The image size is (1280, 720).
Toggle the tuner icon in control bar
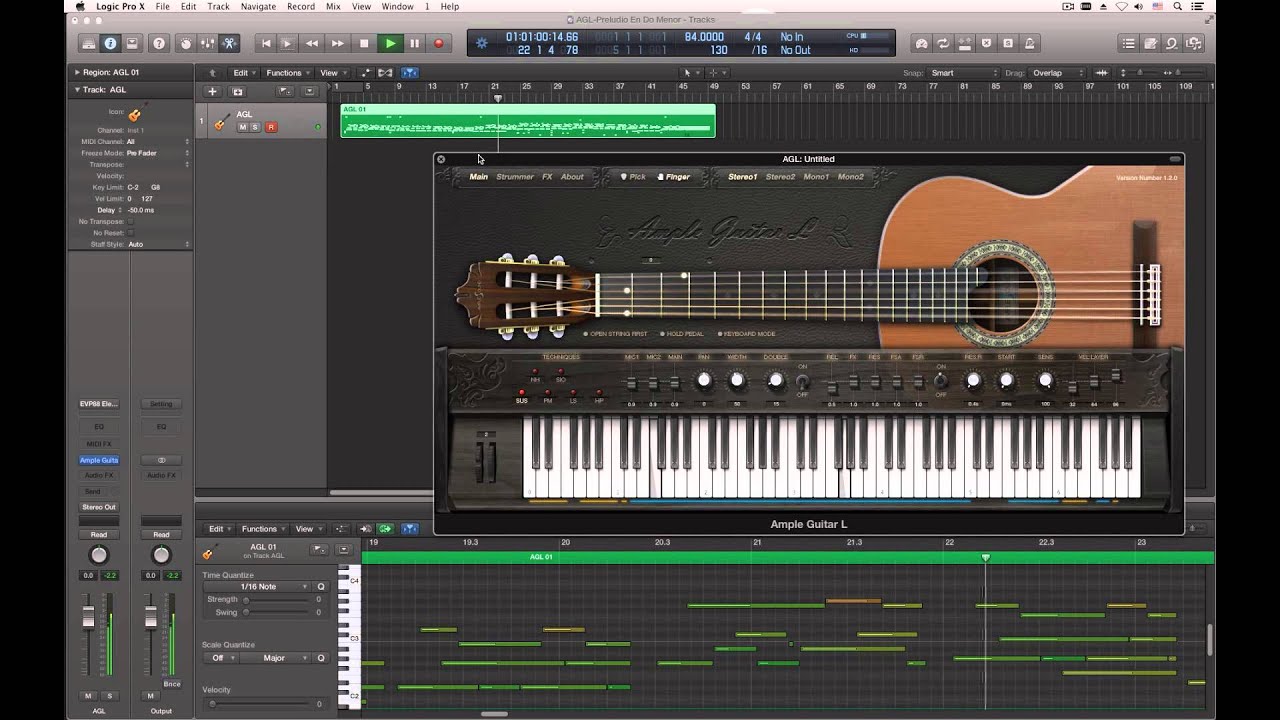click(x=921, y=43)
